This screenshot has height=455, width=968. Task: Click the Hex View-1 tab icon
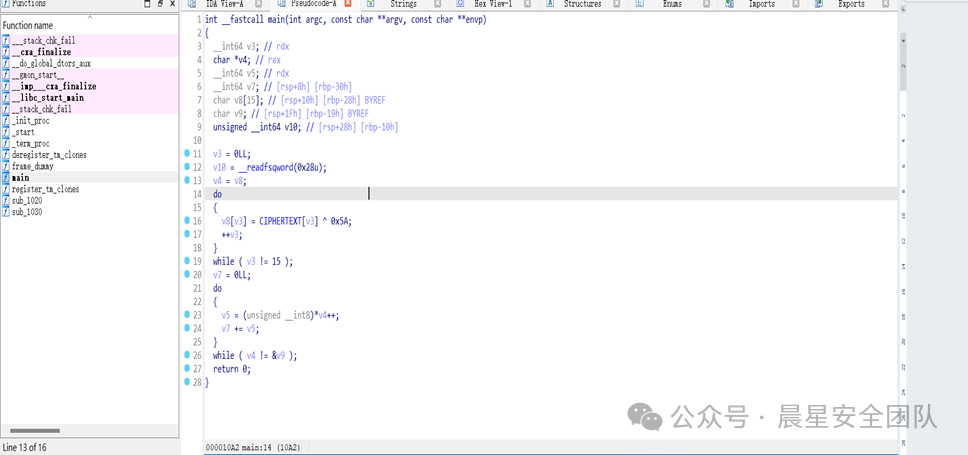[459, 4]
